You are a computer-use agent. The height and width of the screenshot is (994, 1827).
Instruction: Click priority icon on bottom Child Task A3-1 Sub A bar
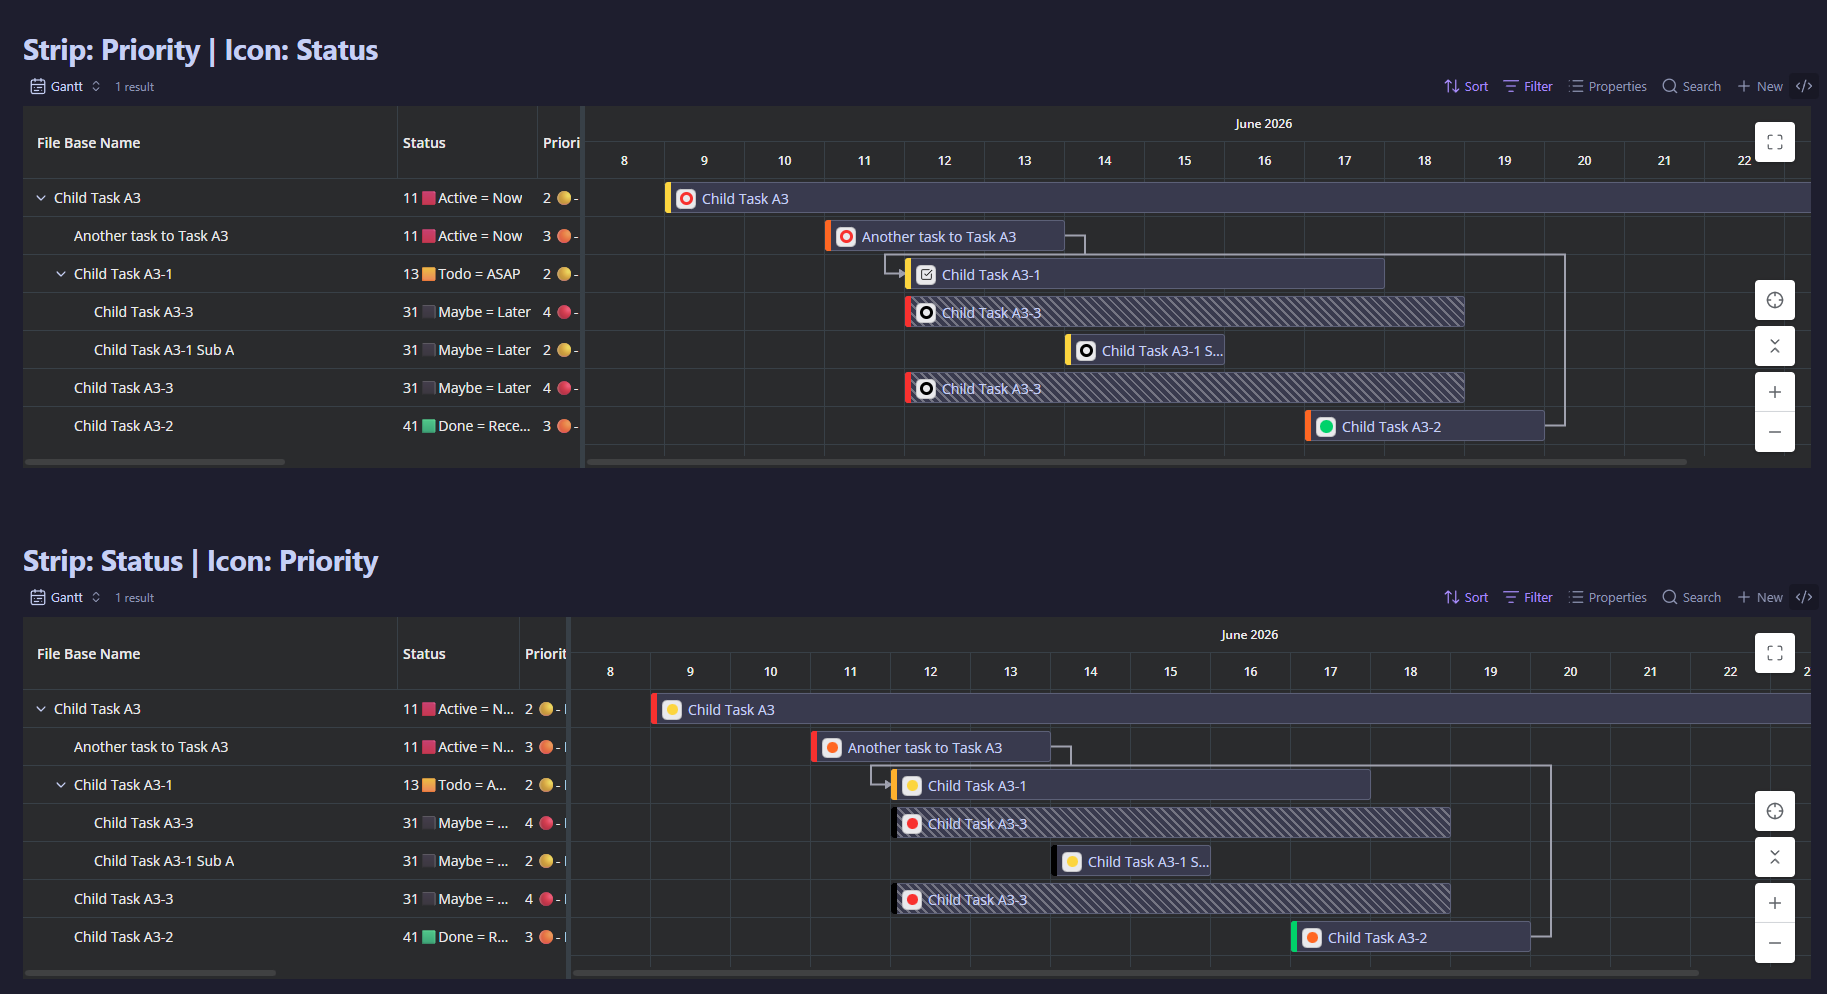[x=1072, y=862]
